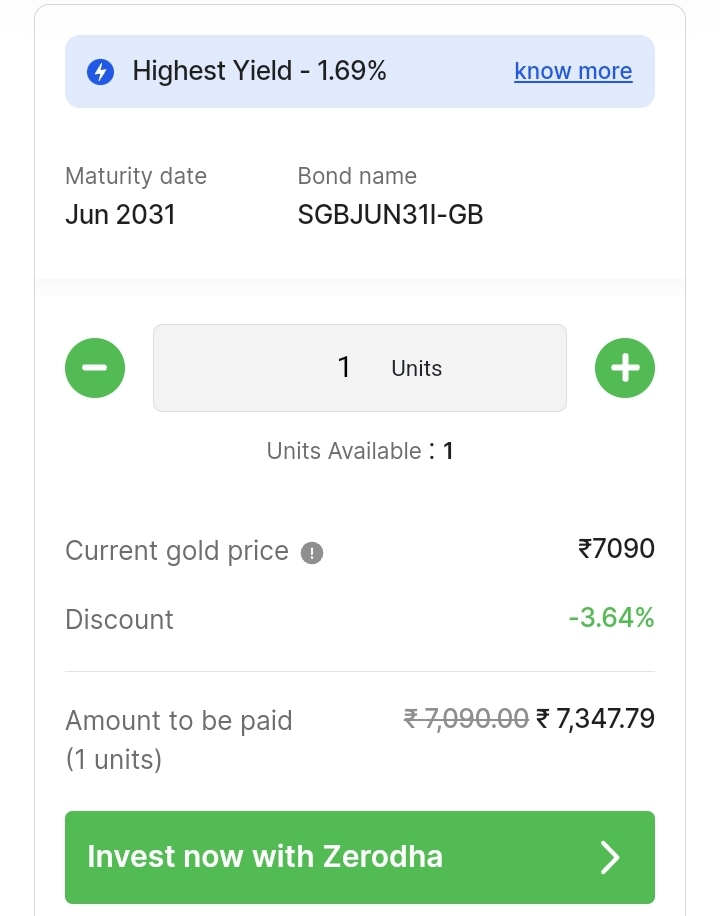Click the info icon beside Current gold price
The image size is (720, 916).
click(312, 553)
